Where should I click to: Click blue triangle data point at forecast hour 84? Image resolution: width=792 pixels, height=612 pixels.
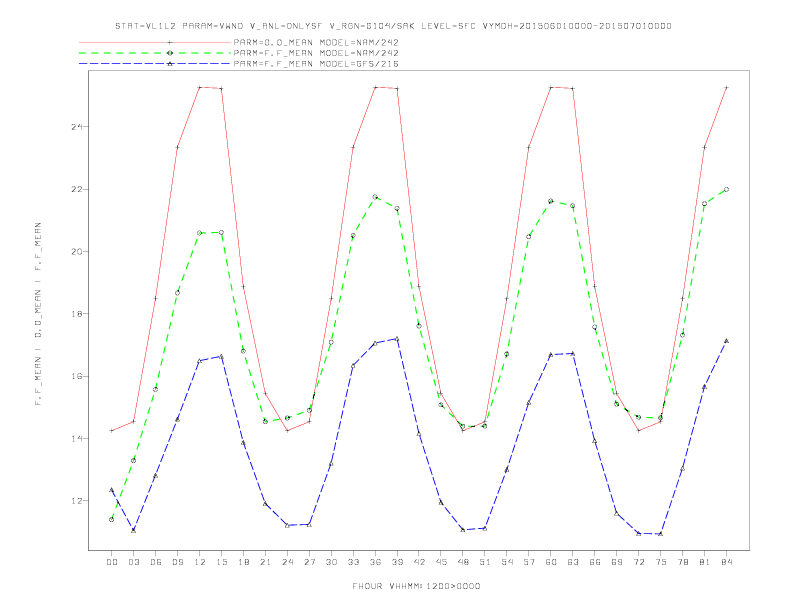(726, 341)
